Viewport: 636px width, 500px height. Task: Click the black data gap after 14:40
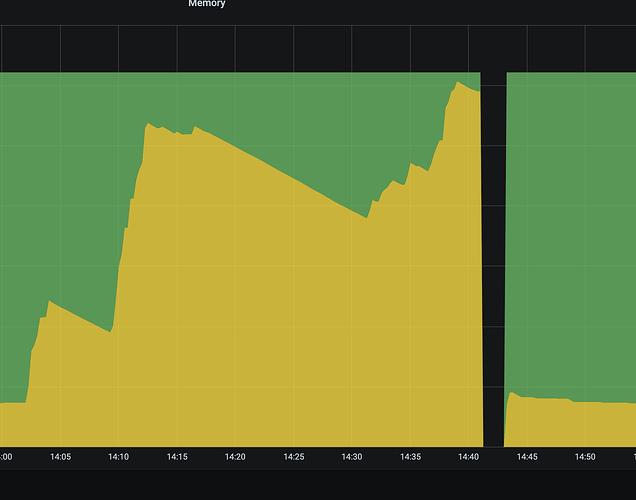[x=494, y=260]
